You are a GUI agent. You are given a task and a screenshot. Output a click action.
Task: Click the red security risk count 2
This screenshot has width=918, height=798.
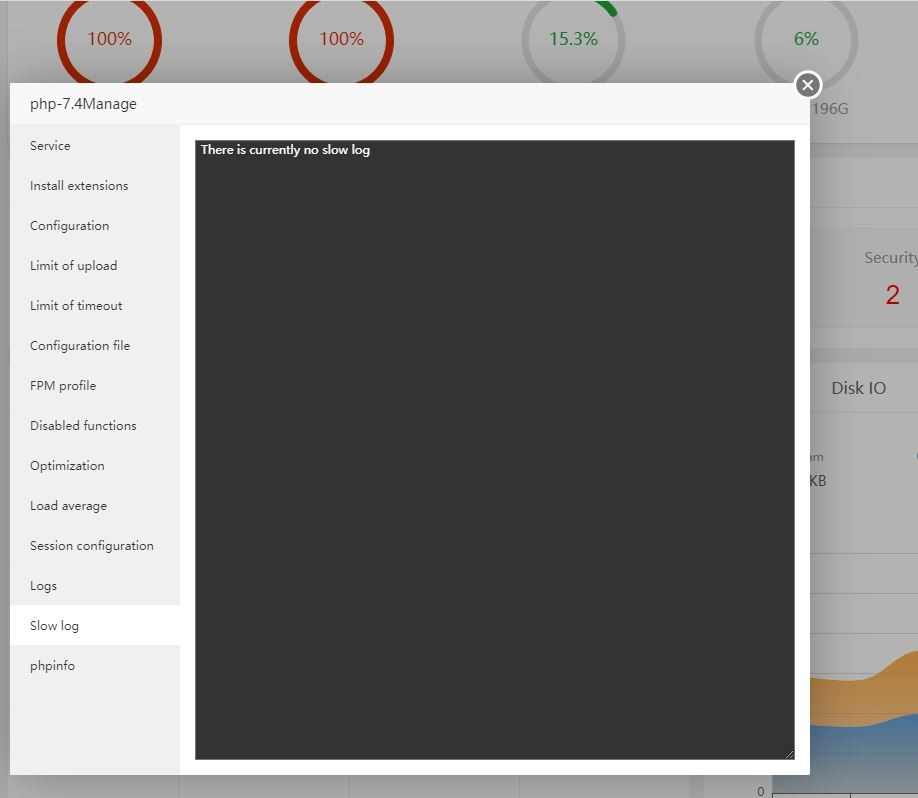coord(892,295)
